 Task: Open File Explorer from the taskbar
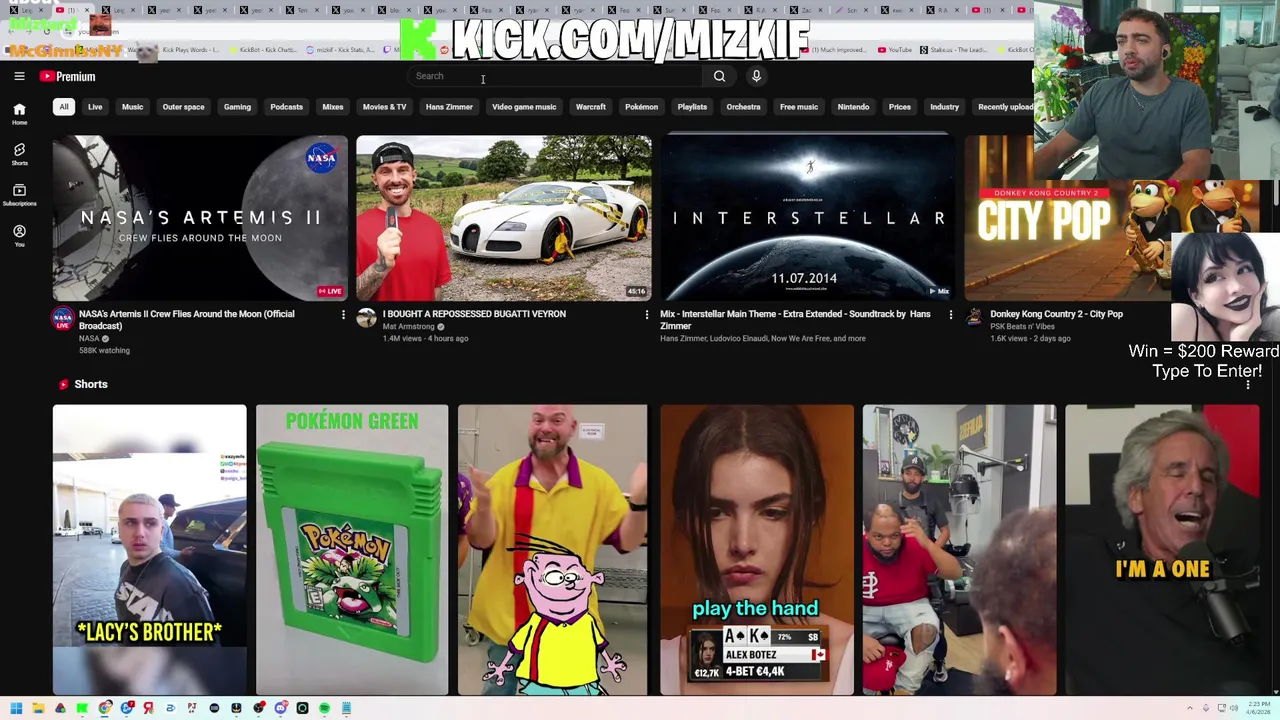coord(38,708)
